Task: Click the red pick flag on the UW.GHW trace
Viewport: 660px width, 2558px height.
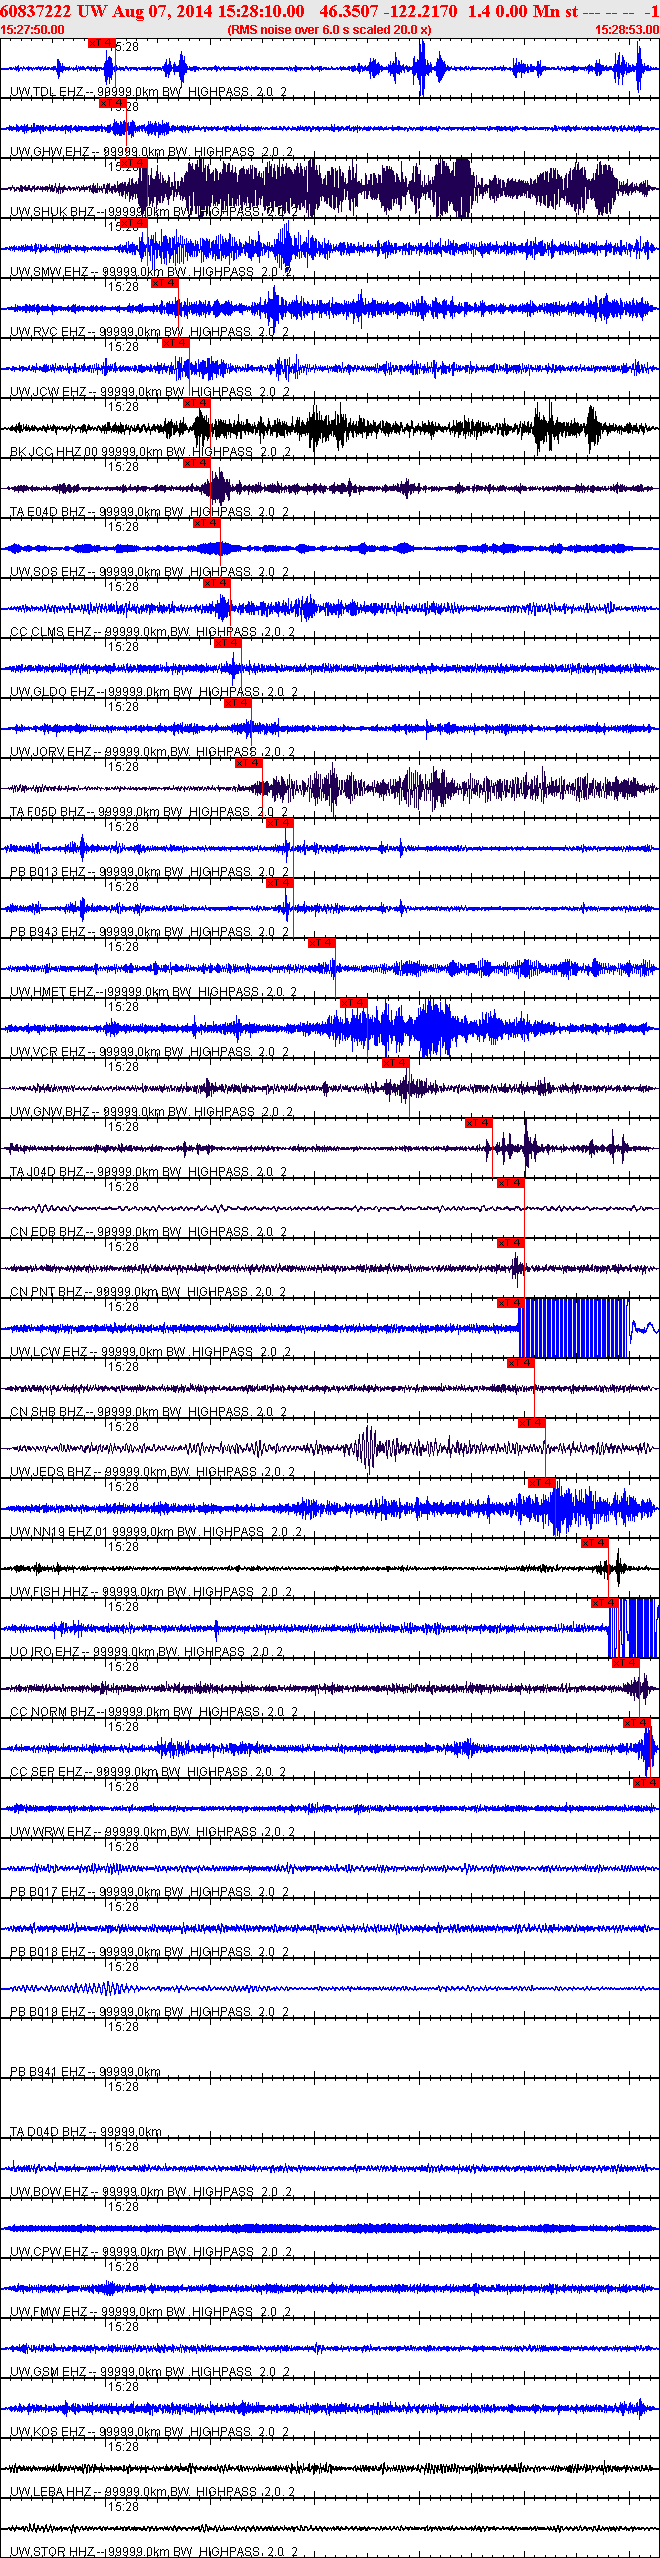Action: tap(112, 103)
